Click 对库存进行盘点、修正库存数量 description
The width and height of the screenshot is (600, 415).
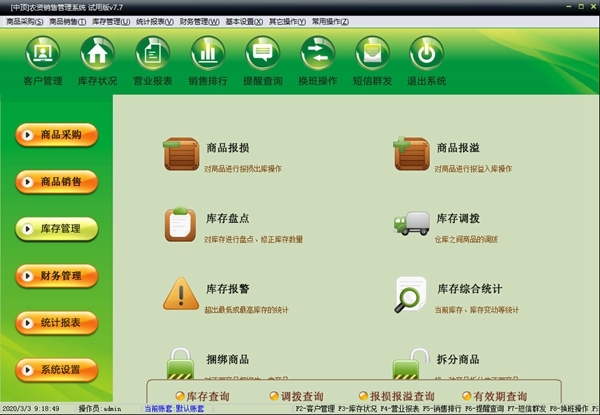point(253,239)
